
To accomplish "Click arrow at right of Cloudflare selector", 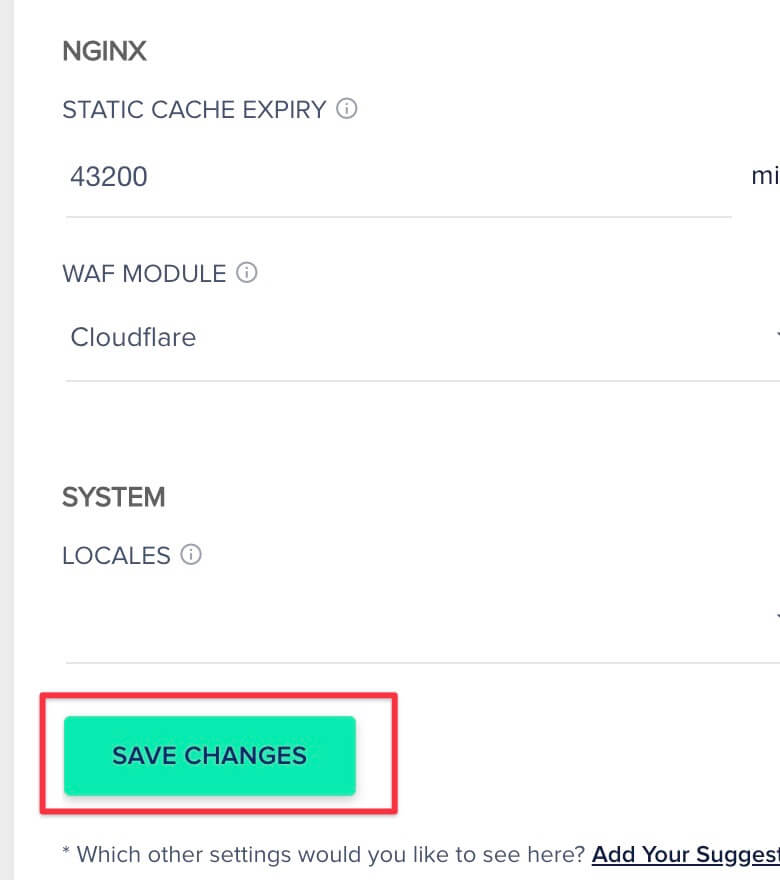I will [778, 335].
